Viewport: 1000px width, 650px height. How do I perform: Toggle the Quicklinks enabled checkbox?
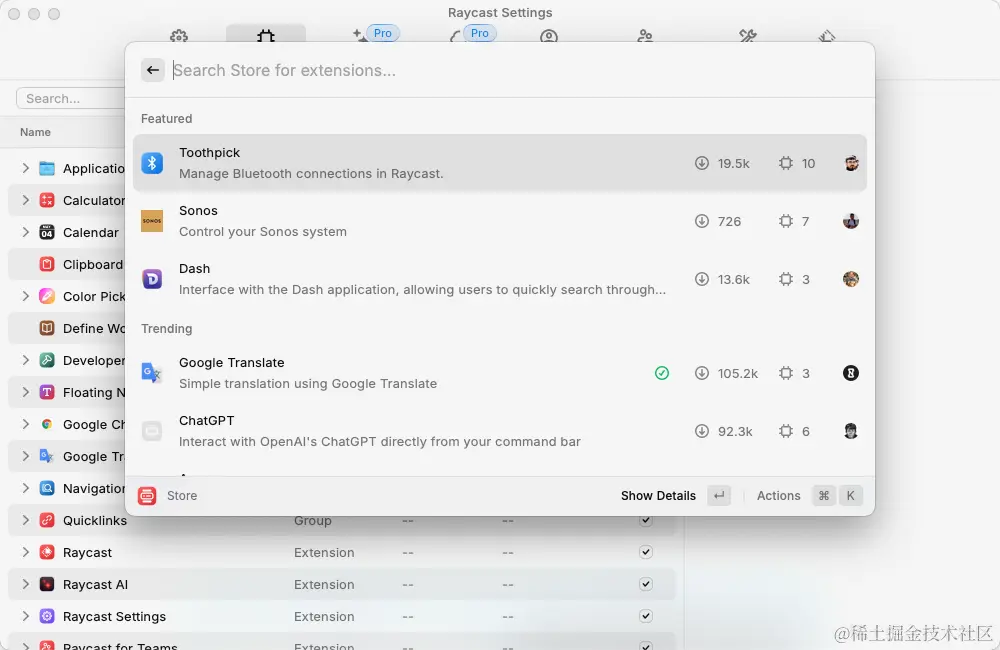click(645, 521)
